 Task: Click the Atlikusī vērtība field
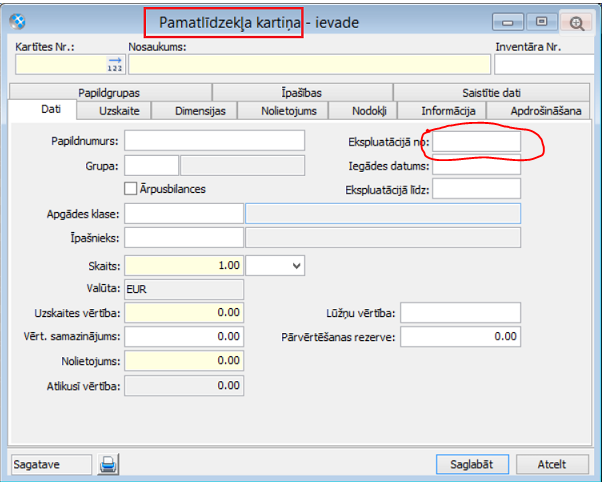coord(184,385)
